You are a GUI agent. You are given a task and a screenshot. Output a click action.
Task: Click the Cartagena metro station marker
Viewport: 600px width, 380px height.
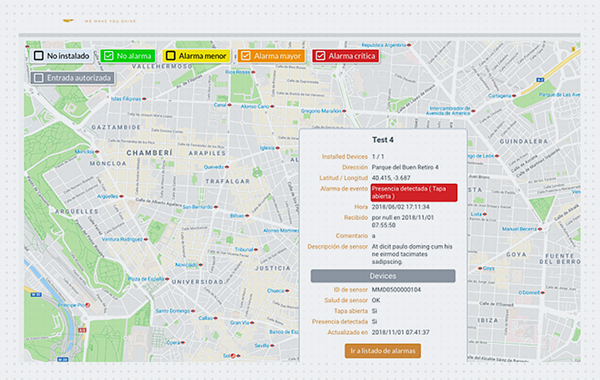pyautogui.click(x=514, y=96)
